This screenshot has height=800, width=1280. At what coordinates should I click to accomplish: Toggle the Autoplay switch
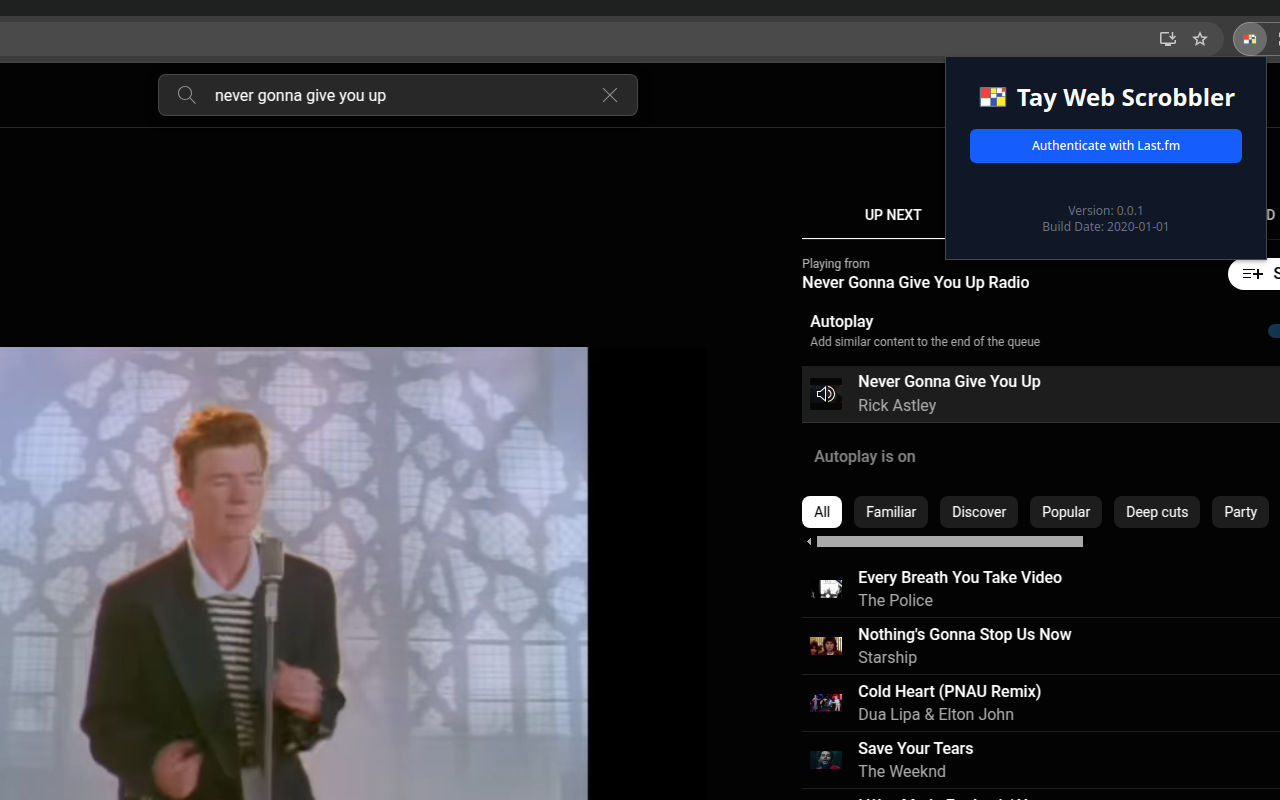[1274, 331]
